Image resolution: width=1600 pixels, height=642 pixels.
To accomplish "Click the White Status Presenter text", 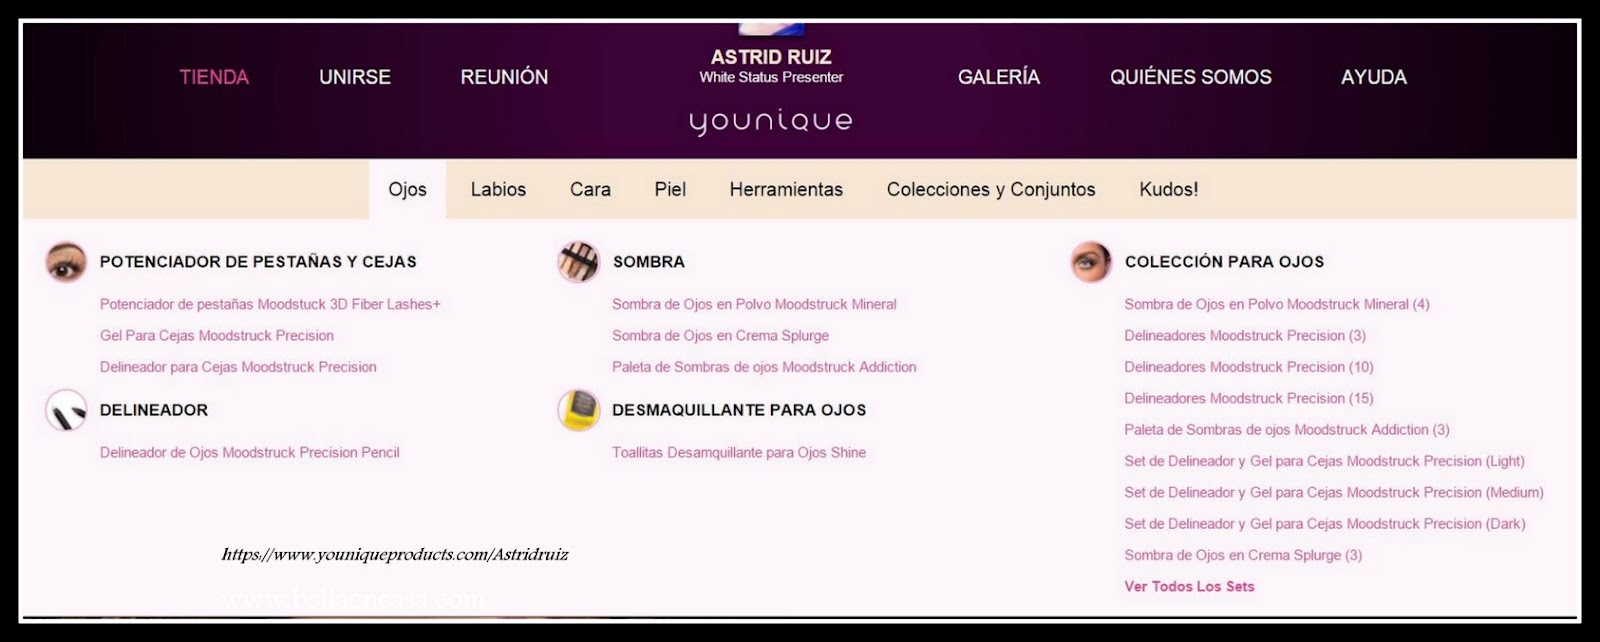I will [x=771, y=77].
